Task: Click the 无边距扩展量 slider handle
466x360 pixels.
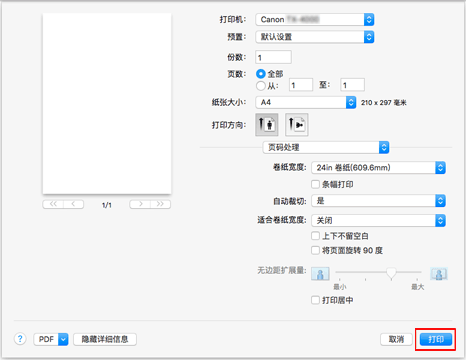Action: [x=391, y=273]
